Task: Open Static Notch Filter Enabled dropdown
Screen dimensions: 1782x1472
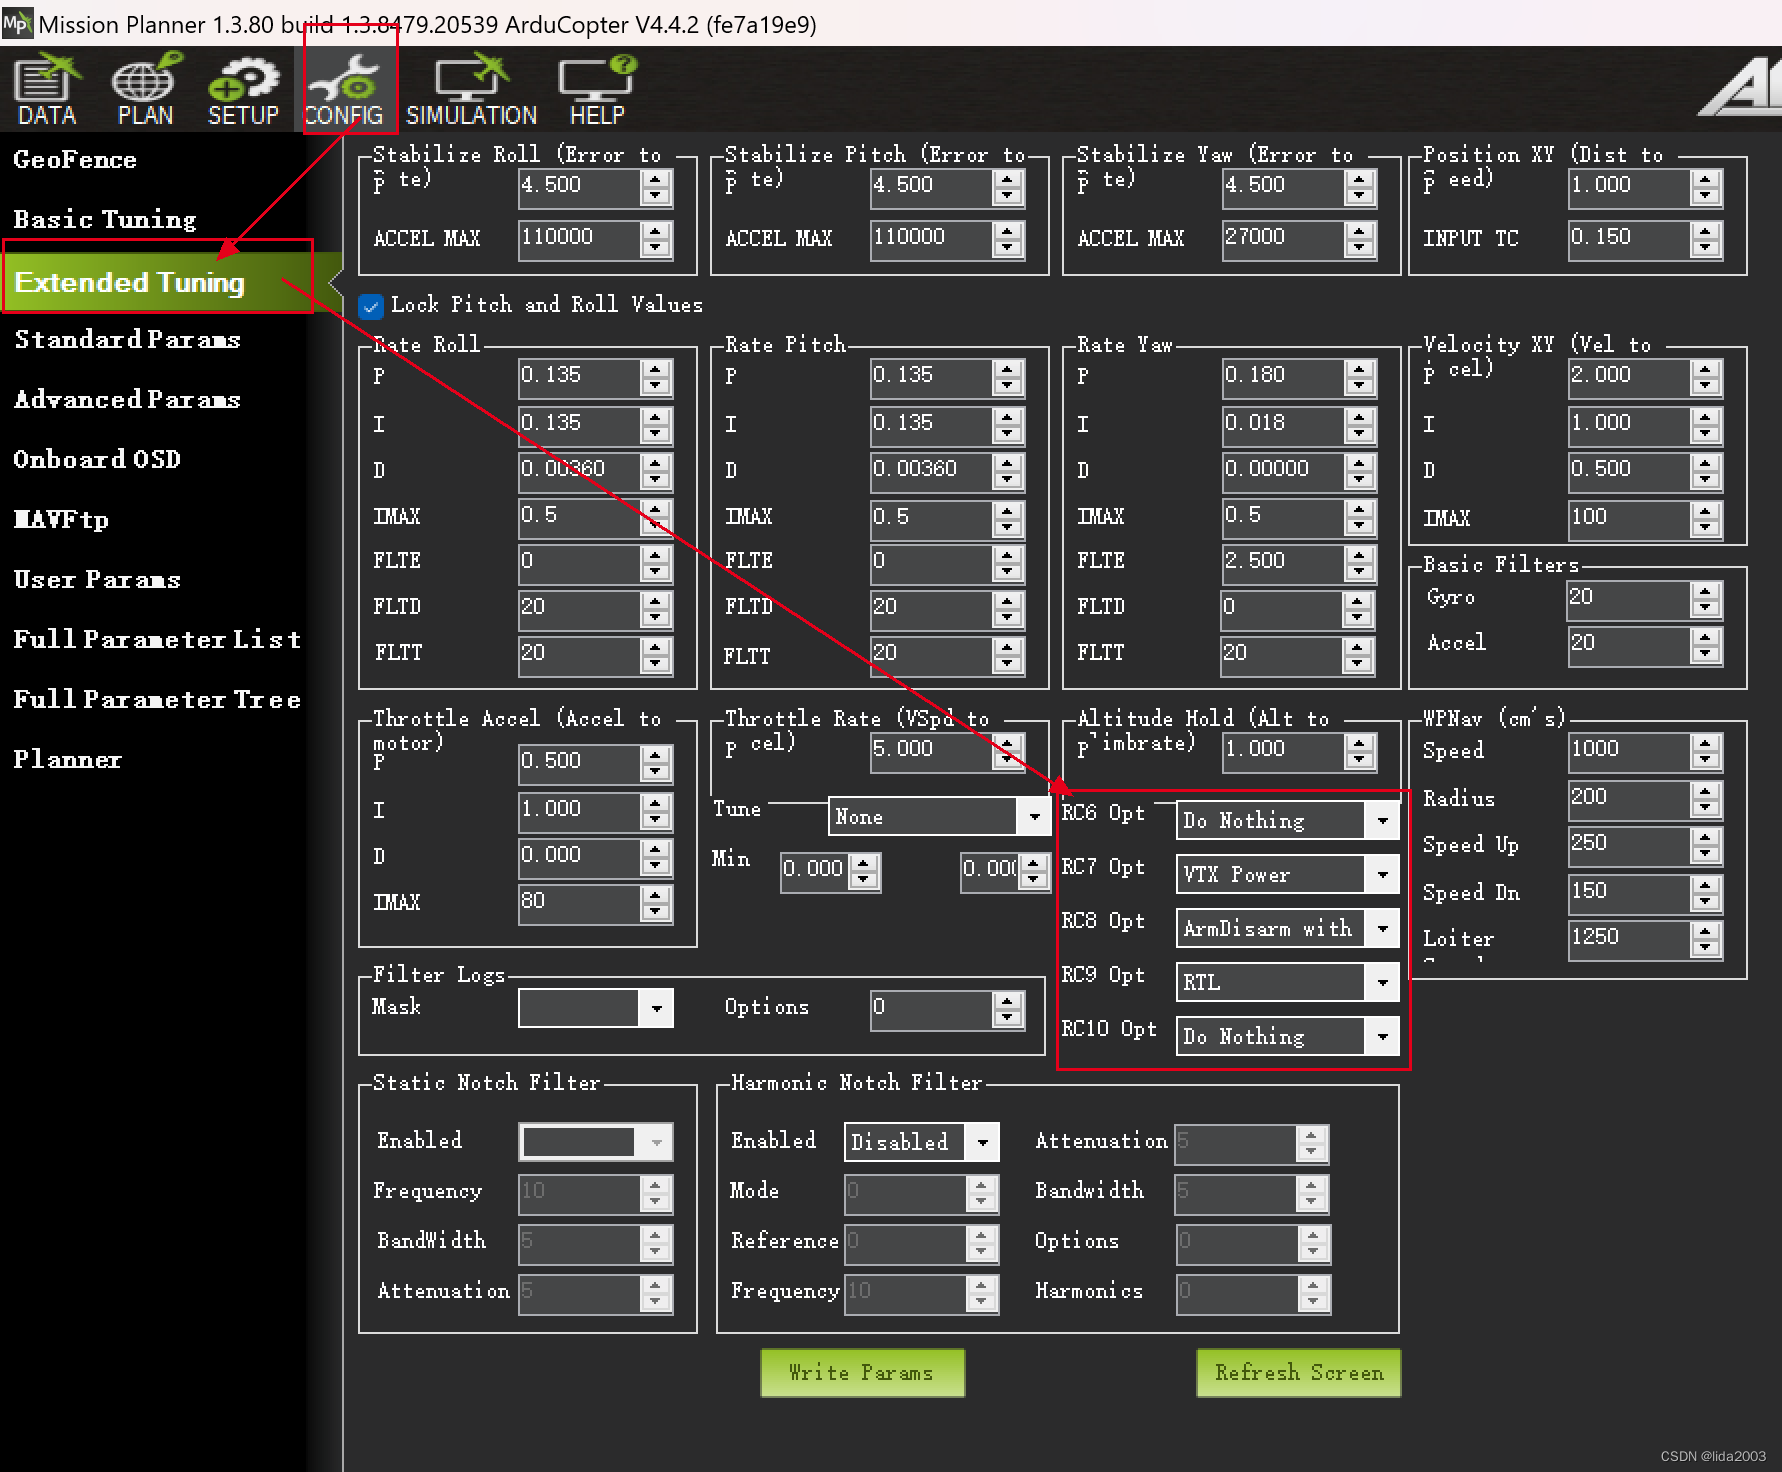Action: pyautogui.click(x=596, y=1142)
